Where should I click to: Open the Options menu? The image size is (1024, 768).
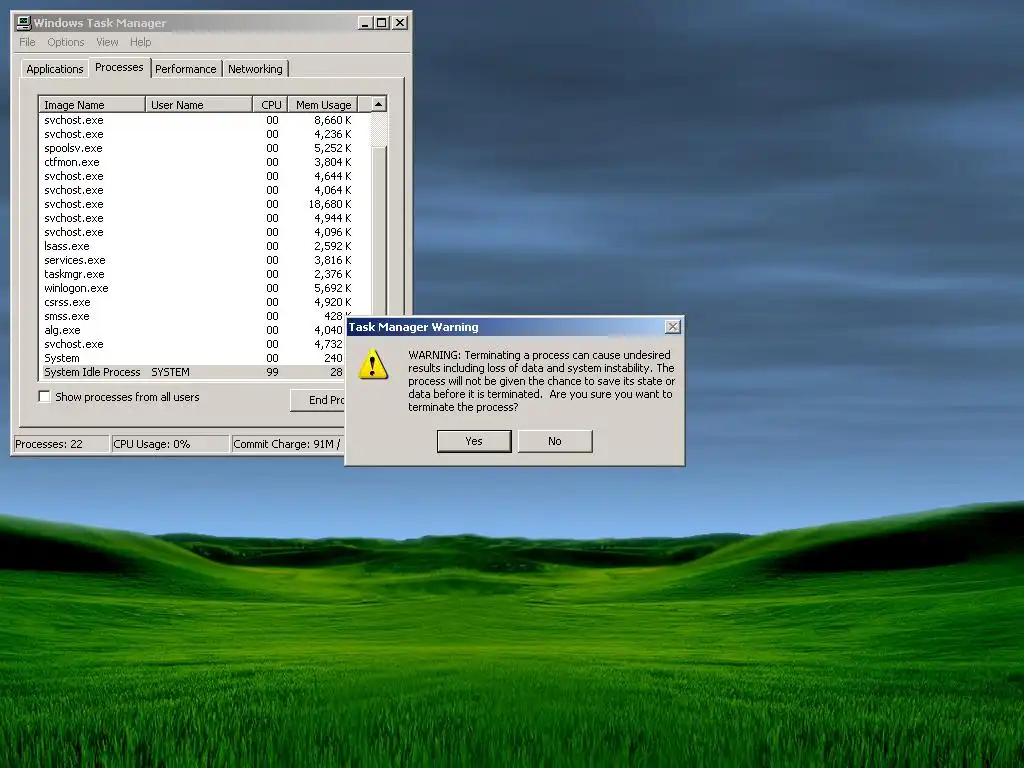click(x=65, y=42)
